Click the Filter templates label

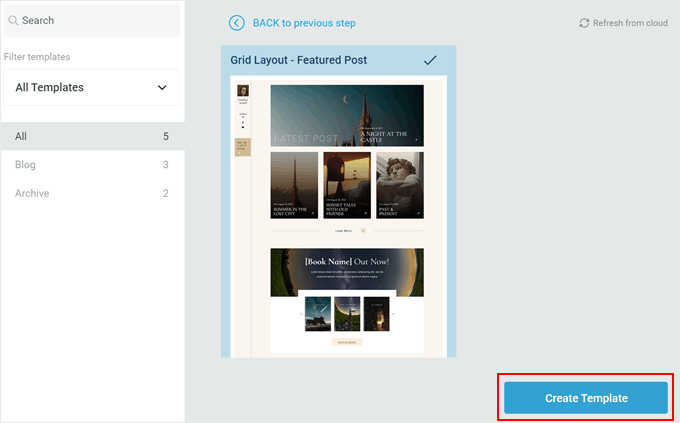pyautogui.click(x=37, y=57)
